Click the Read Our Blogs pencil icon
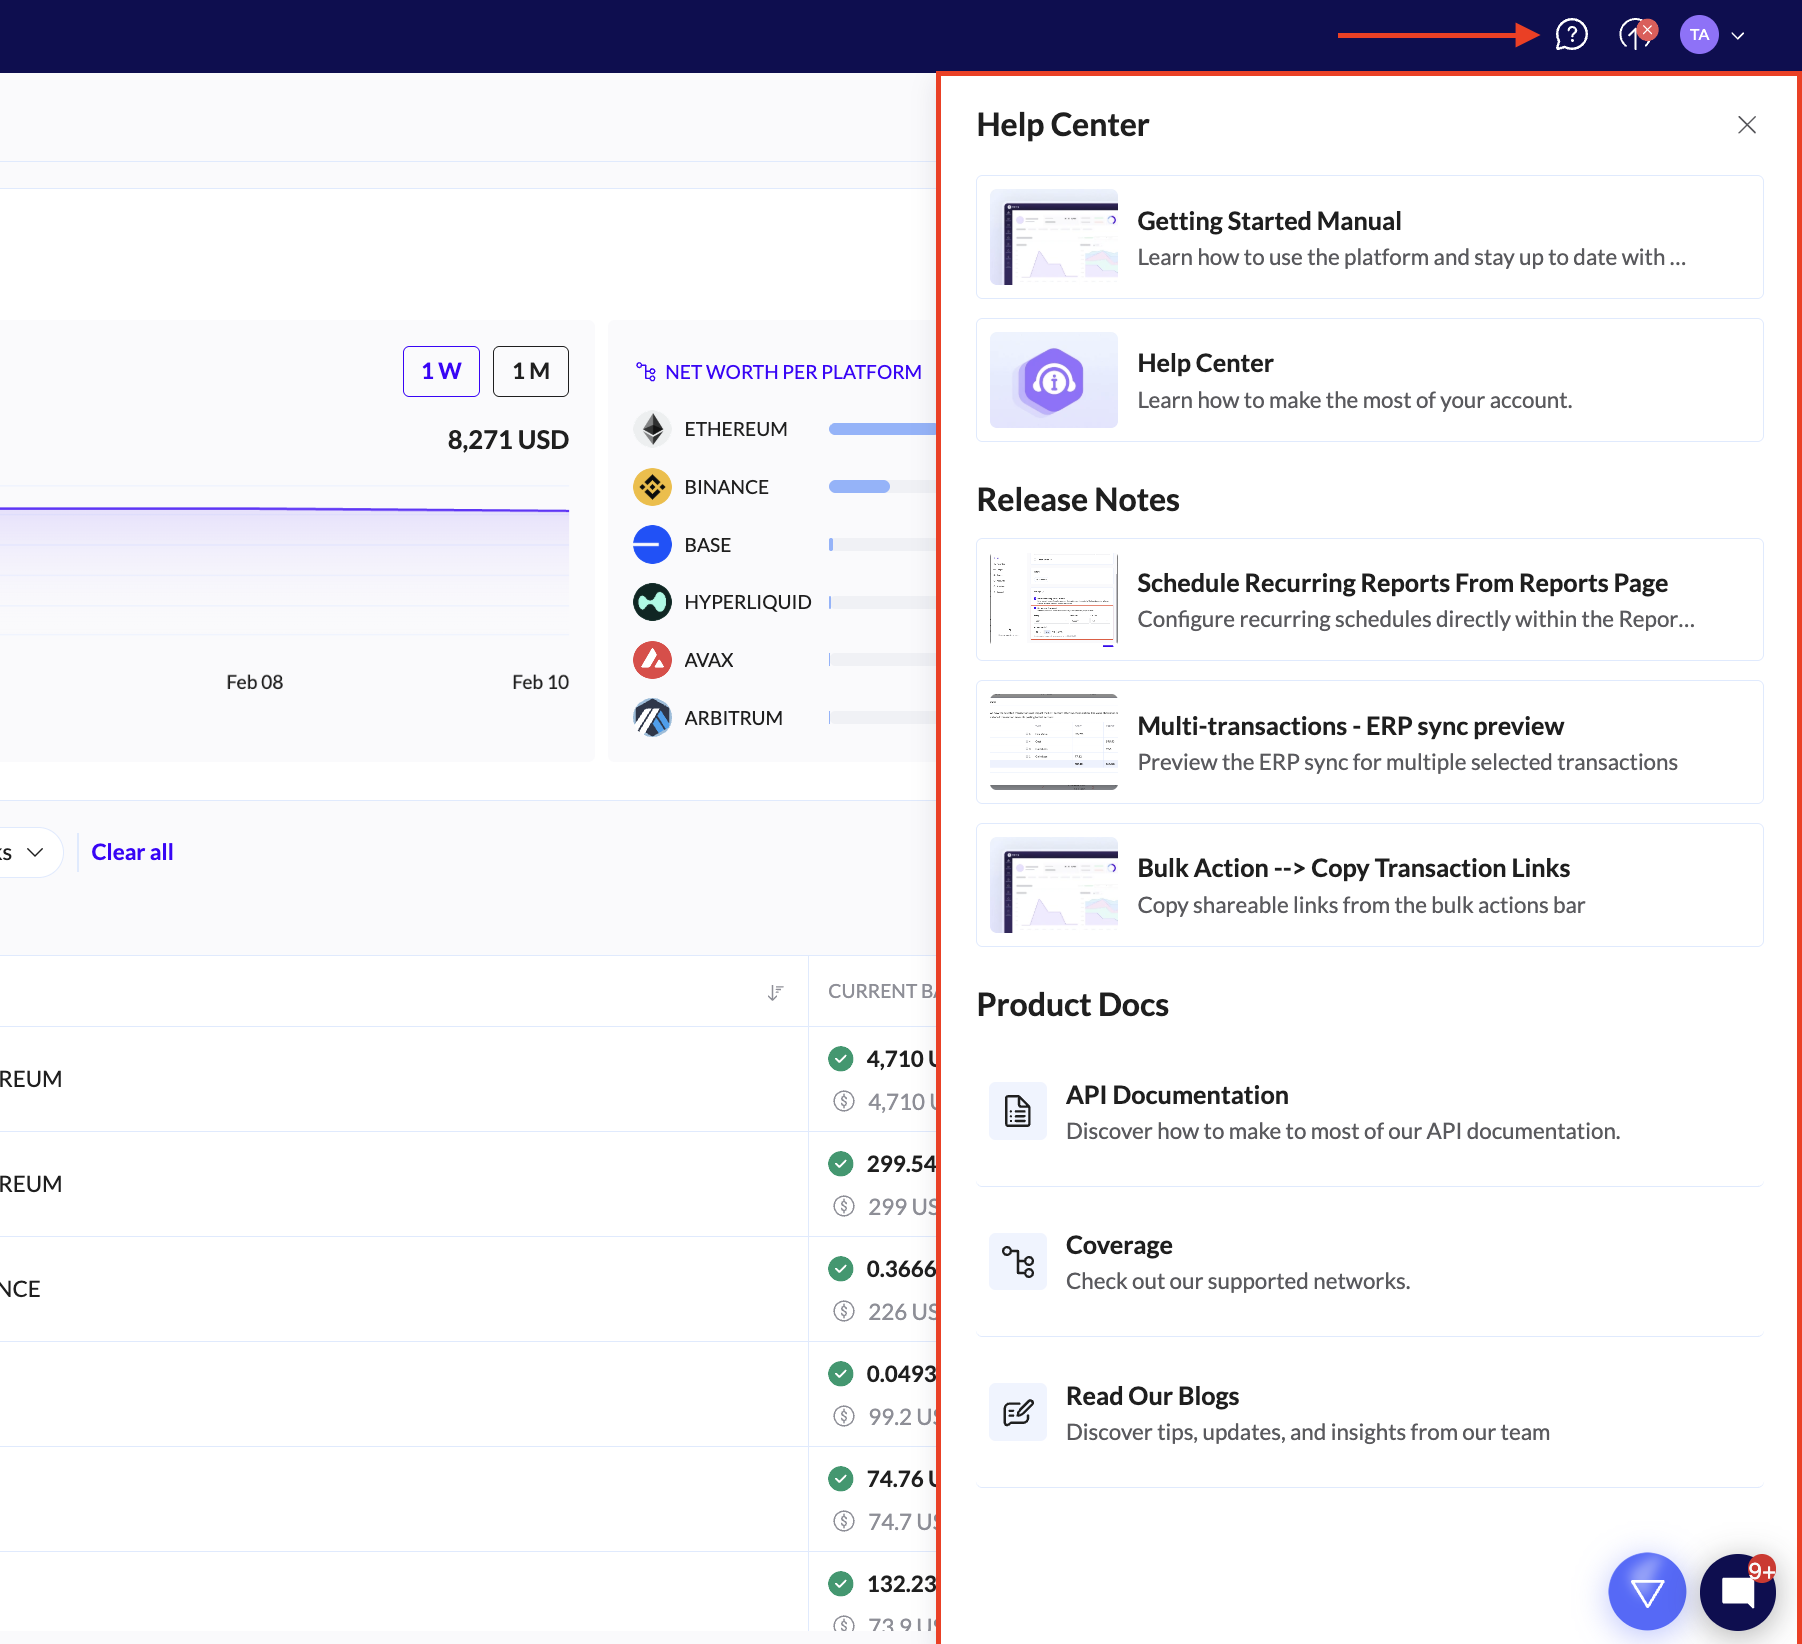 [1018, 1412]
